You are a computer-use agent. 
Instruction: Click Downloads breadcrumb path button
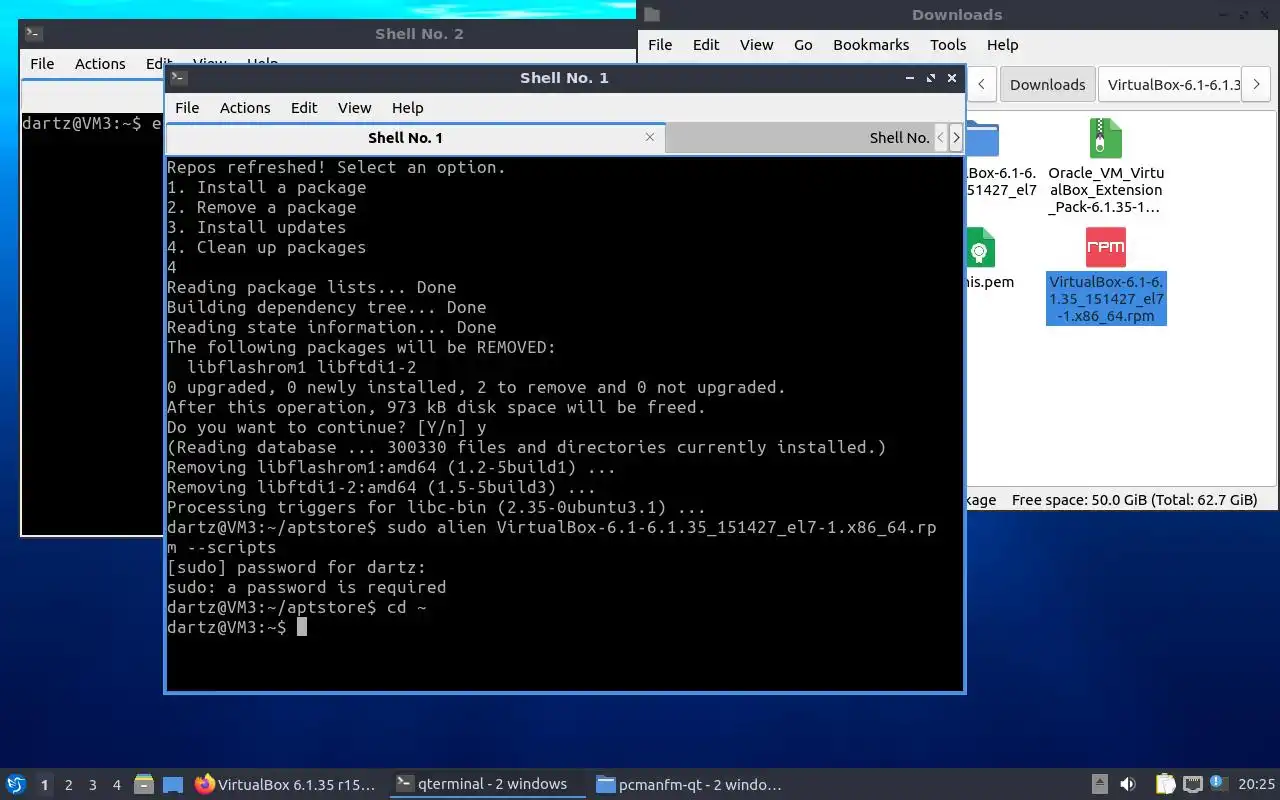(1047, 85)
